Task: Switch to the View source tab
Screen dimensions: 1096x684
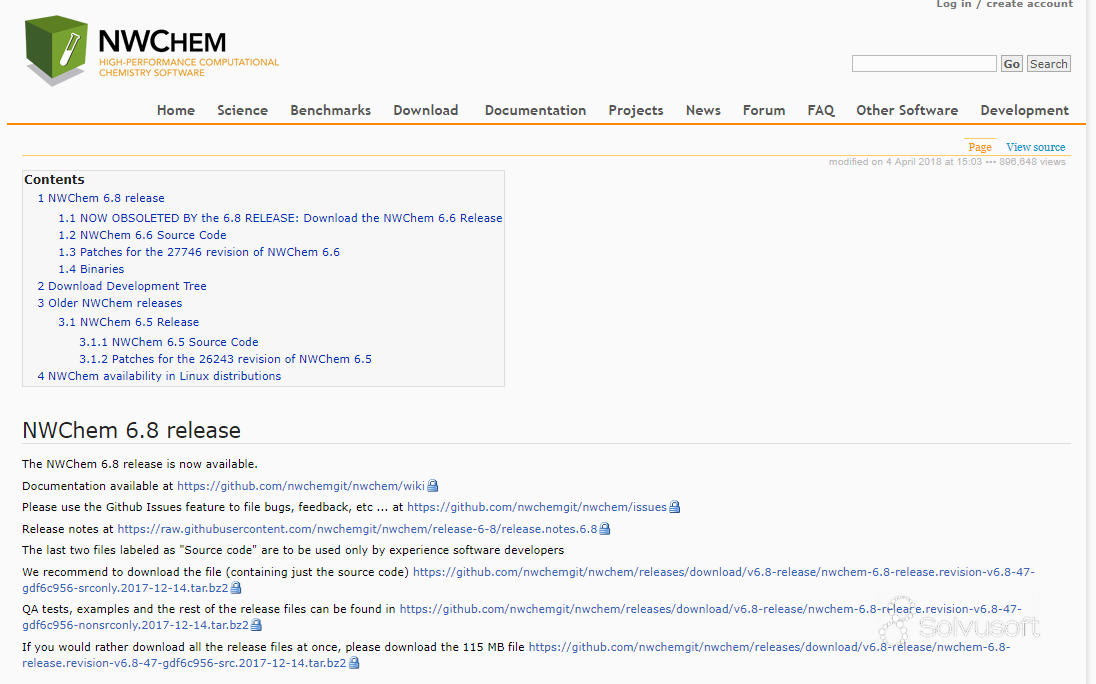Action: coord(1035,147)
